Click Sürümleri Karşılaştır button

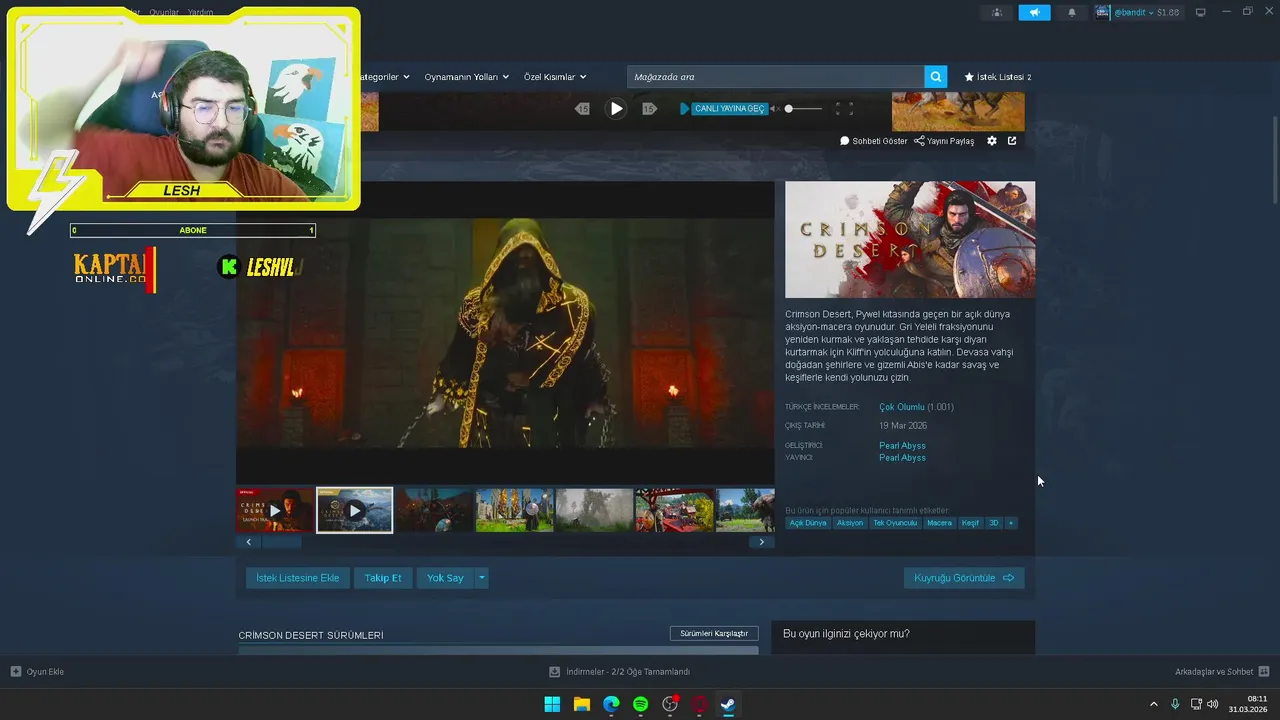(714, 633)
